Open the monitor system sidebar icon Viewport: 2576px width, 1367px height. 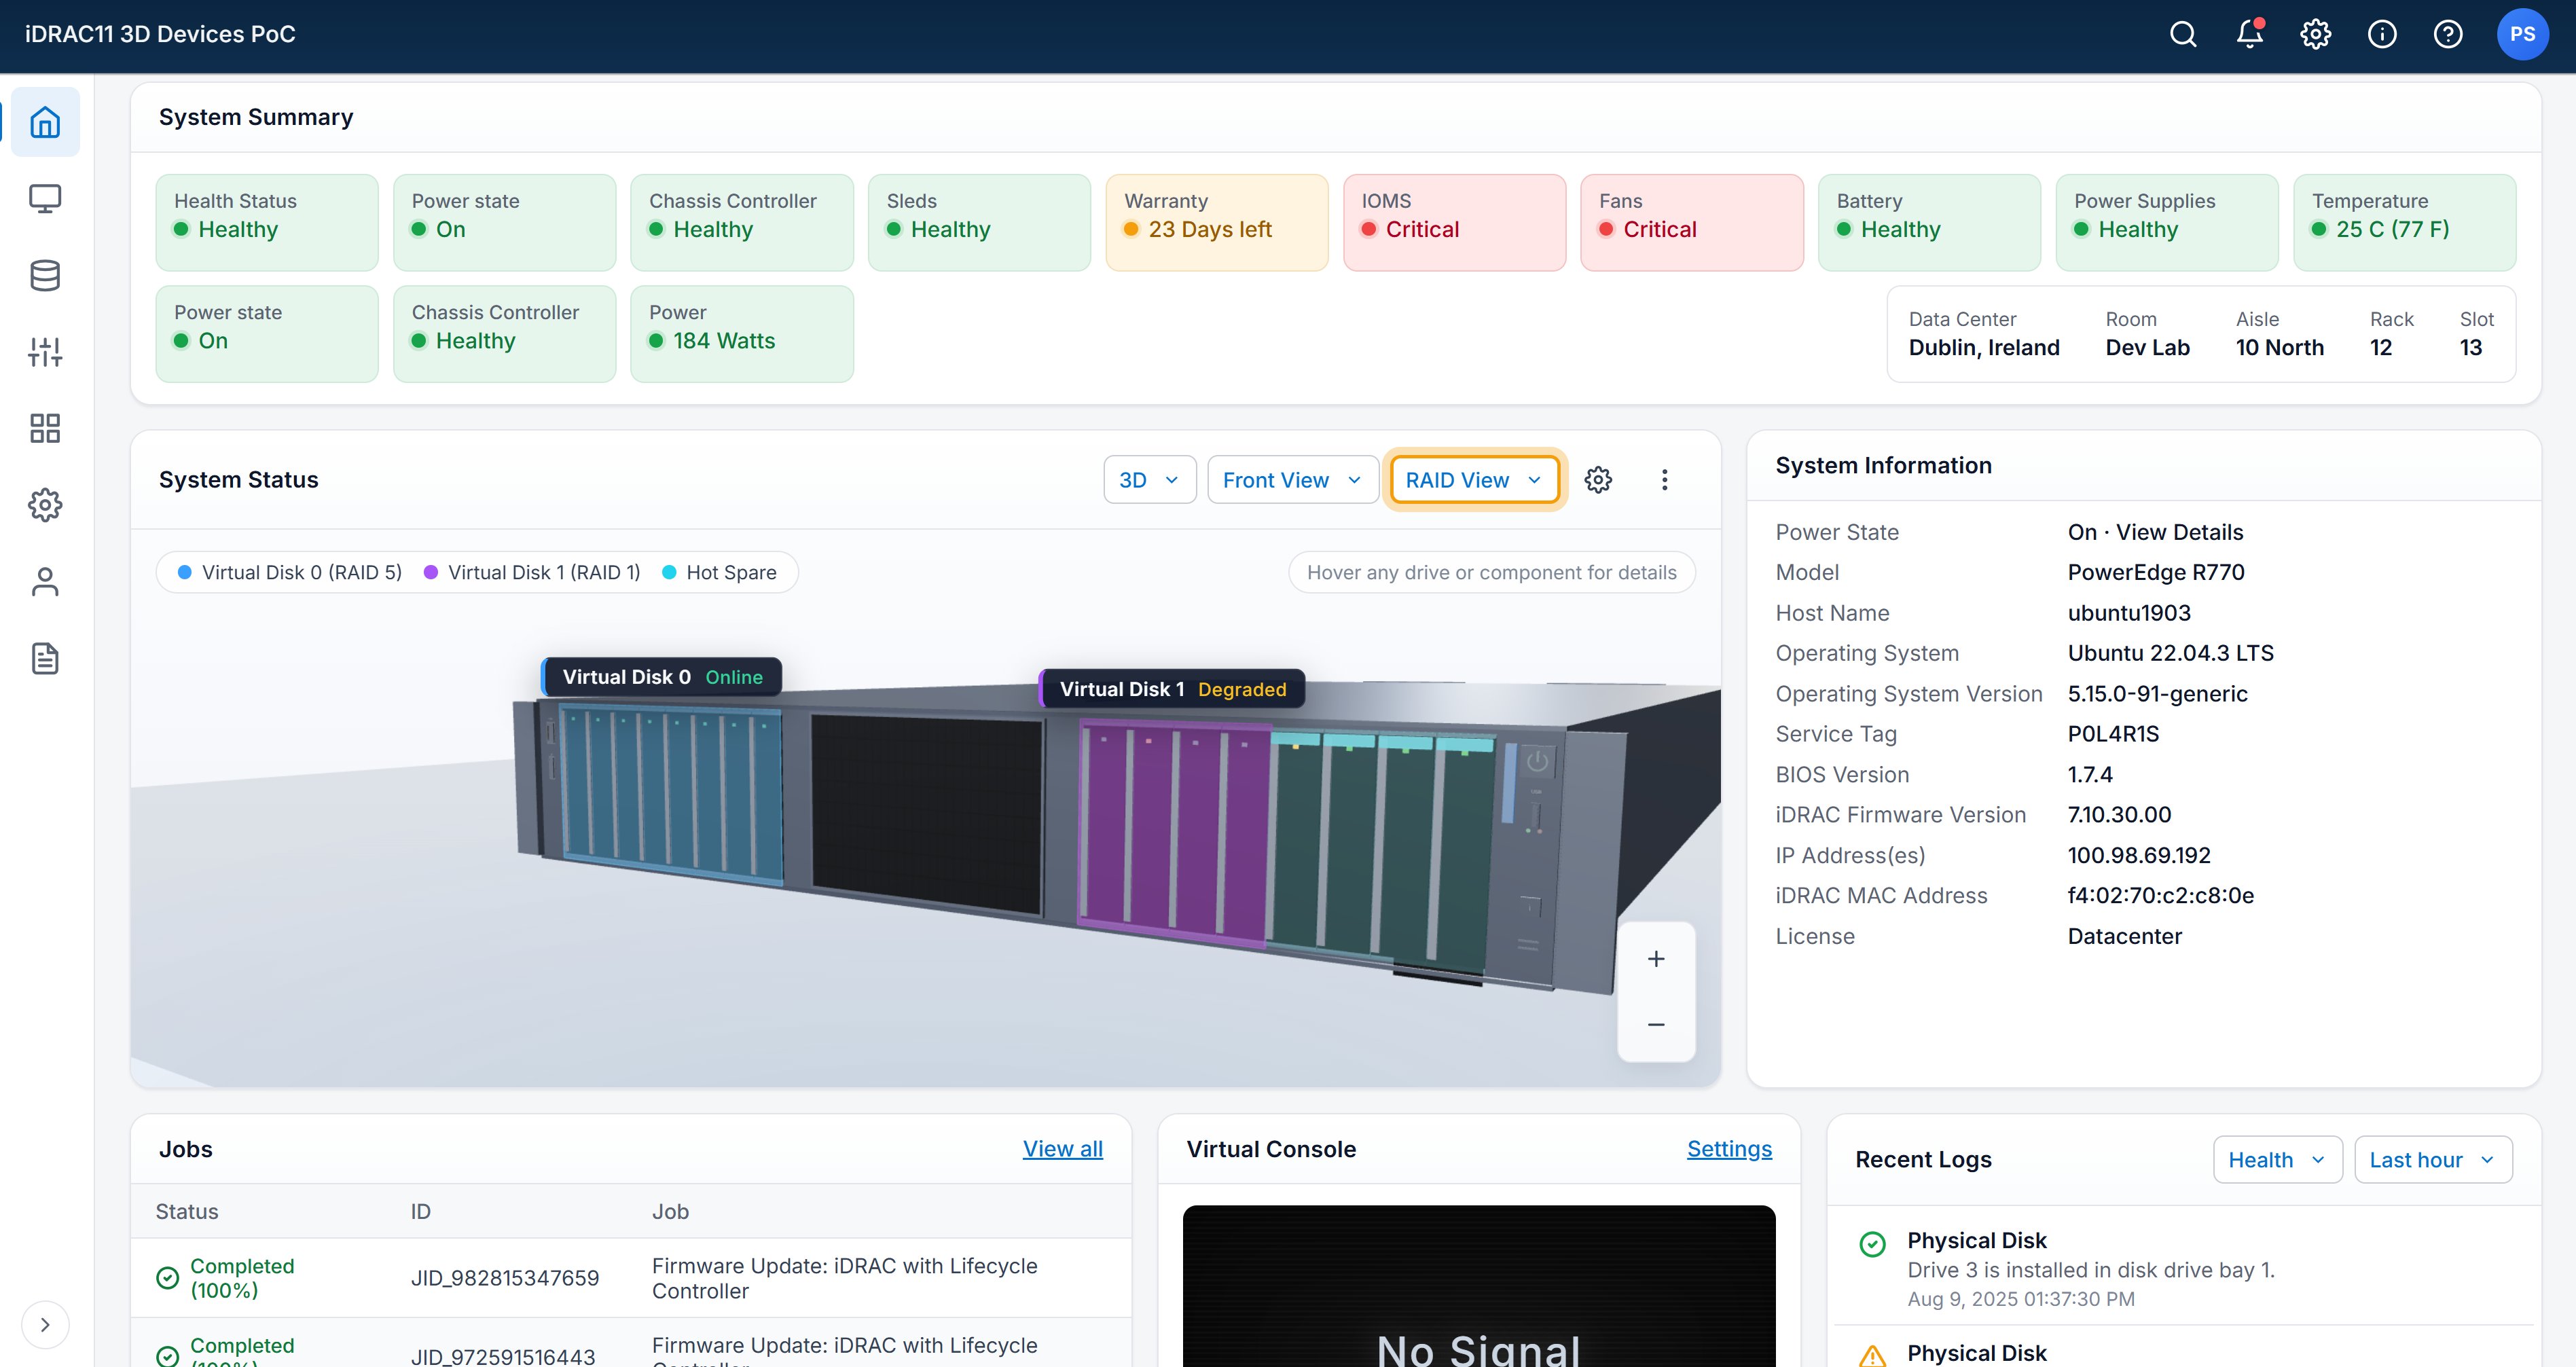pyautogui.click(x=45, y=199)
